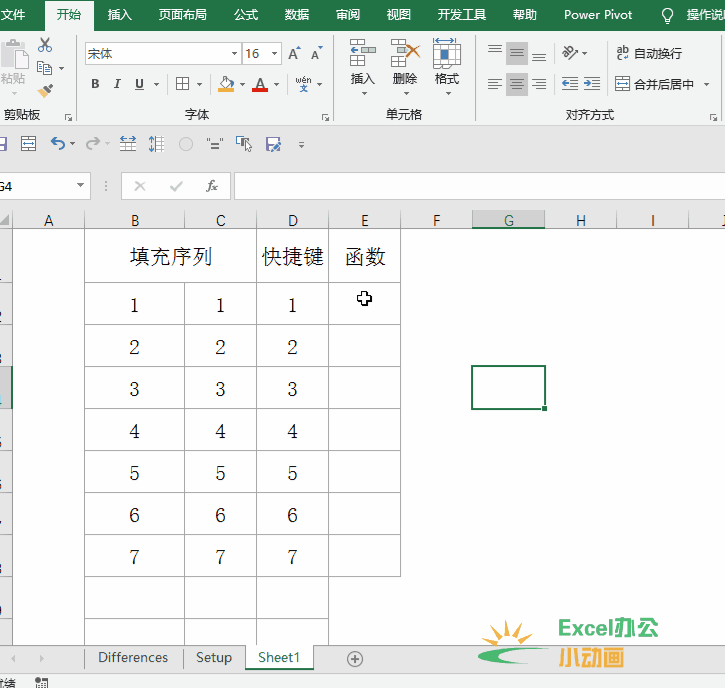The height and width of the screenshot is (688, 725).
Task: Click the Copy icon in clipboard group
Action: click(x=44, y=68)
